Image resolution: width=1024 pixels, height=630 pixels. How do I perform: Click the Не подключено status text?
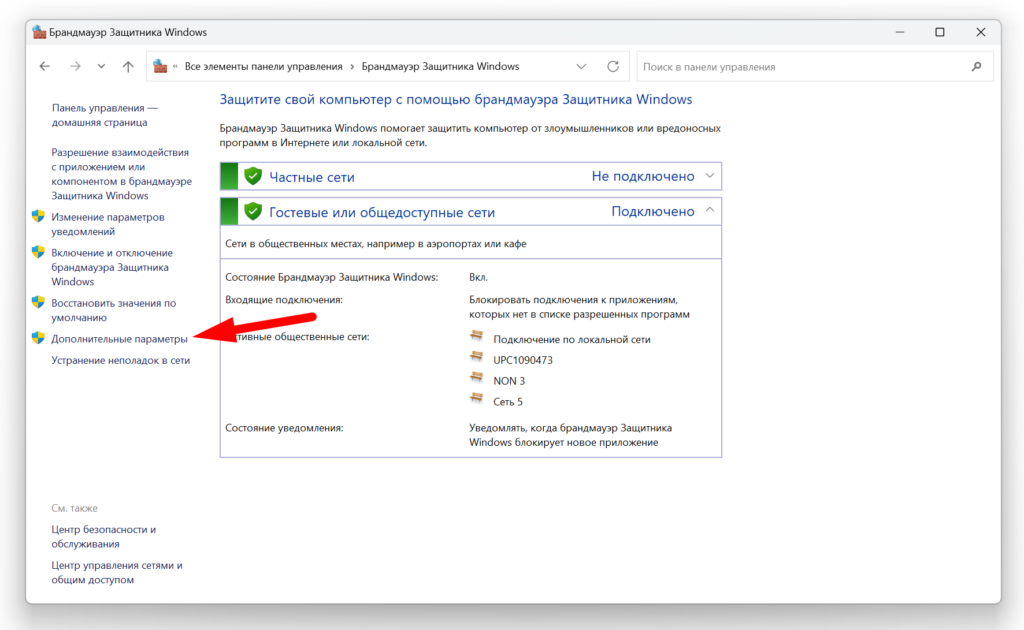[x=643, y=176]
